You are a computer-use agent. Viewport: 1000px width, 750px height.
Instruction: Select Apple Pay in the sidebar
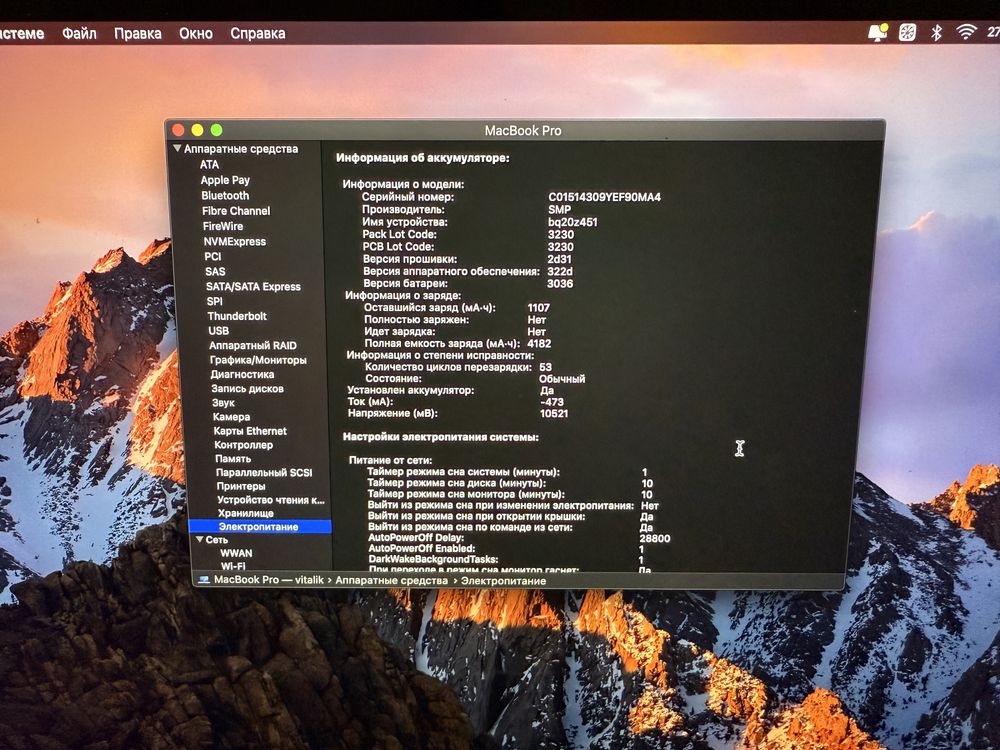pos(225,180)
